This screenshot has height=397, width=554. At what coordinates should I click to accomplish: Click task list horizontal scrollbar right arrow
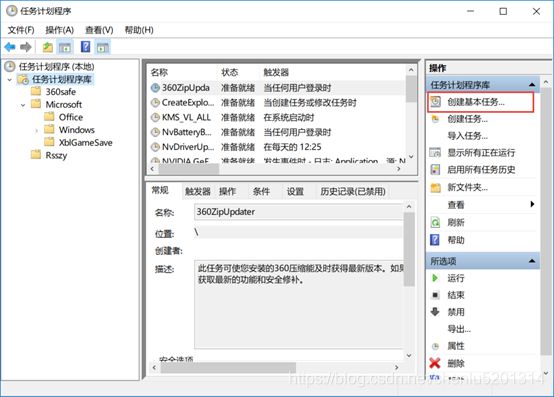click(x=399, y=169)
